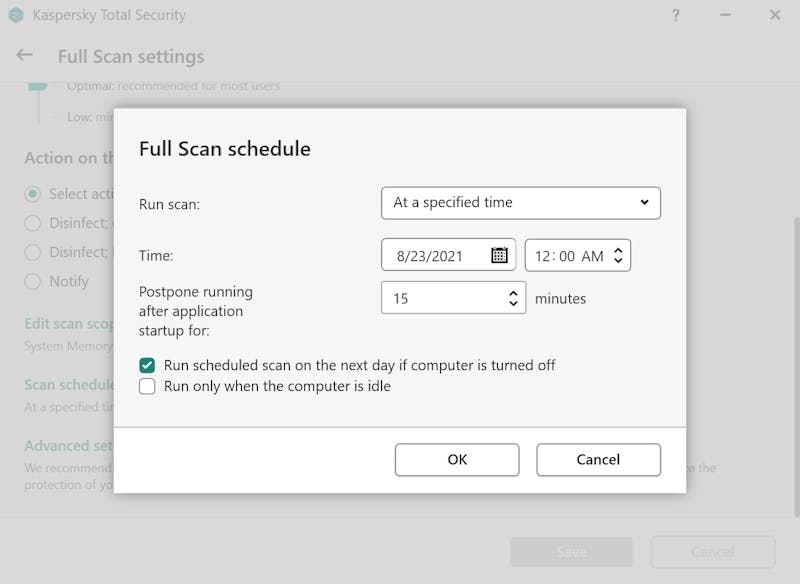Enable Run only when computer is idle
The height and width of the screenshot is (584, 800).
coord(147,386)
